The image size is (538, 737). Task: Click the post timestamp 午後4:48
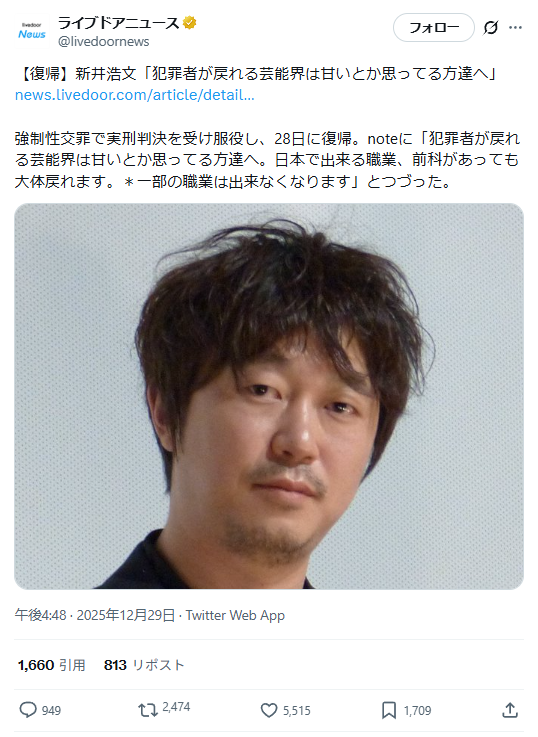40,615
